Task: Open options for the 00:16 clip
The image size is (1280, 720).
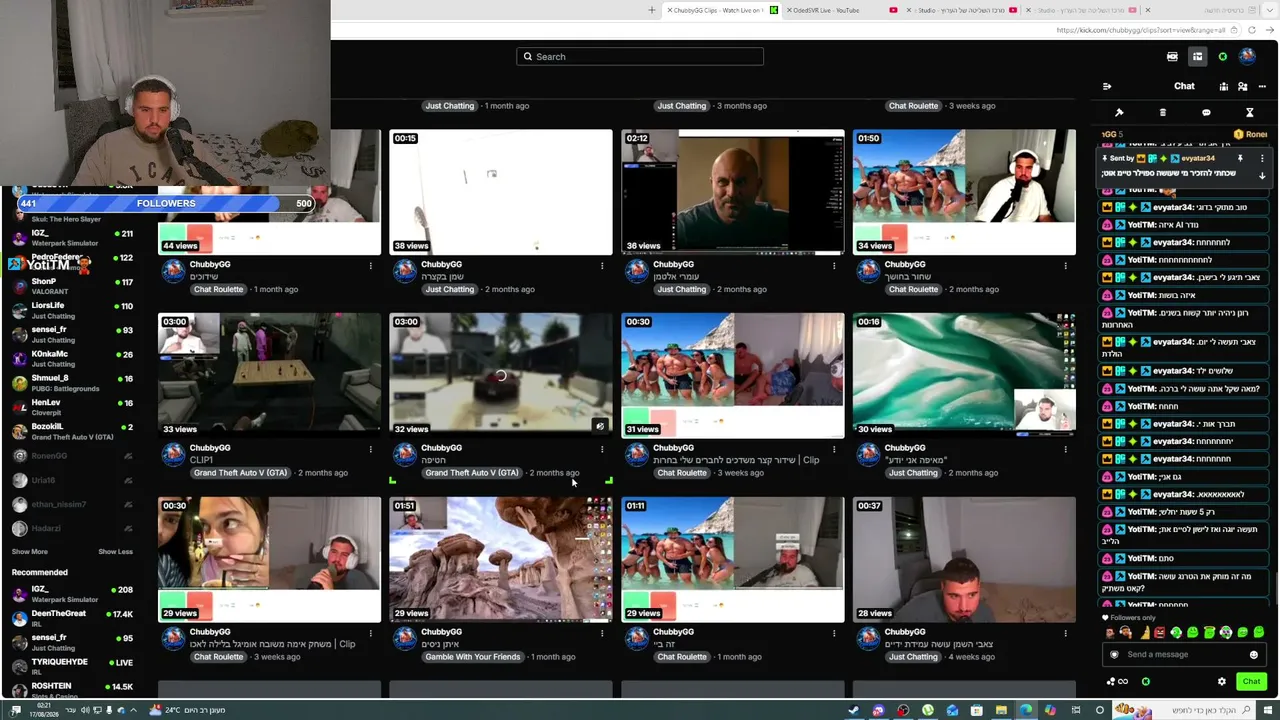Action: [1066, 450]
